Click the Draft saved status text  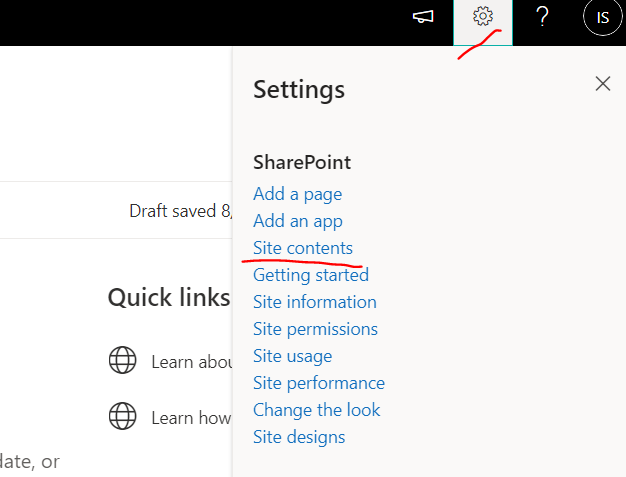(180, 211)
